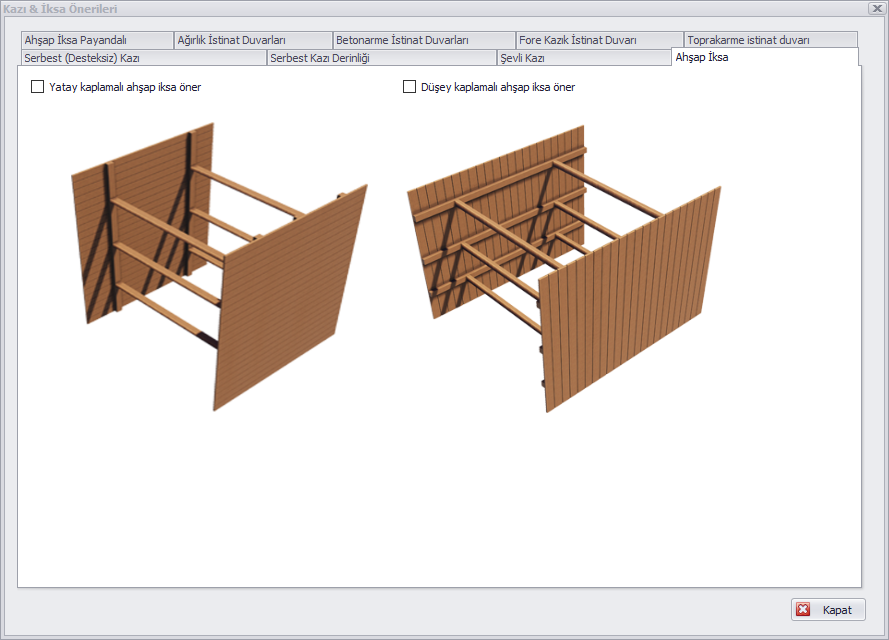
Task: Select the active Ahşap İksa tab
Action: click(x=765, y=57)
